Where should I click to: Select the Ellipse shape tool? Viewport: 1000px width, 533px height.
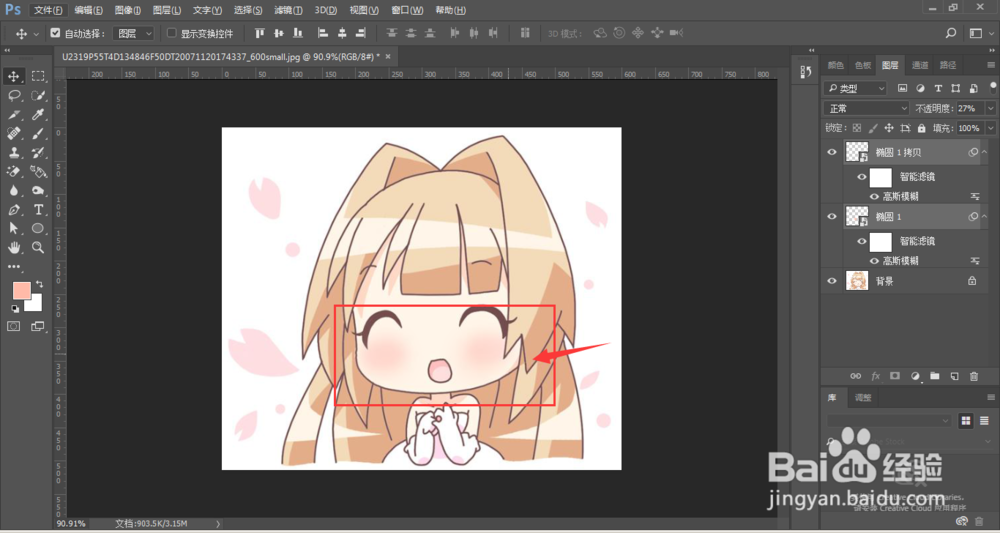pos(38,228)
